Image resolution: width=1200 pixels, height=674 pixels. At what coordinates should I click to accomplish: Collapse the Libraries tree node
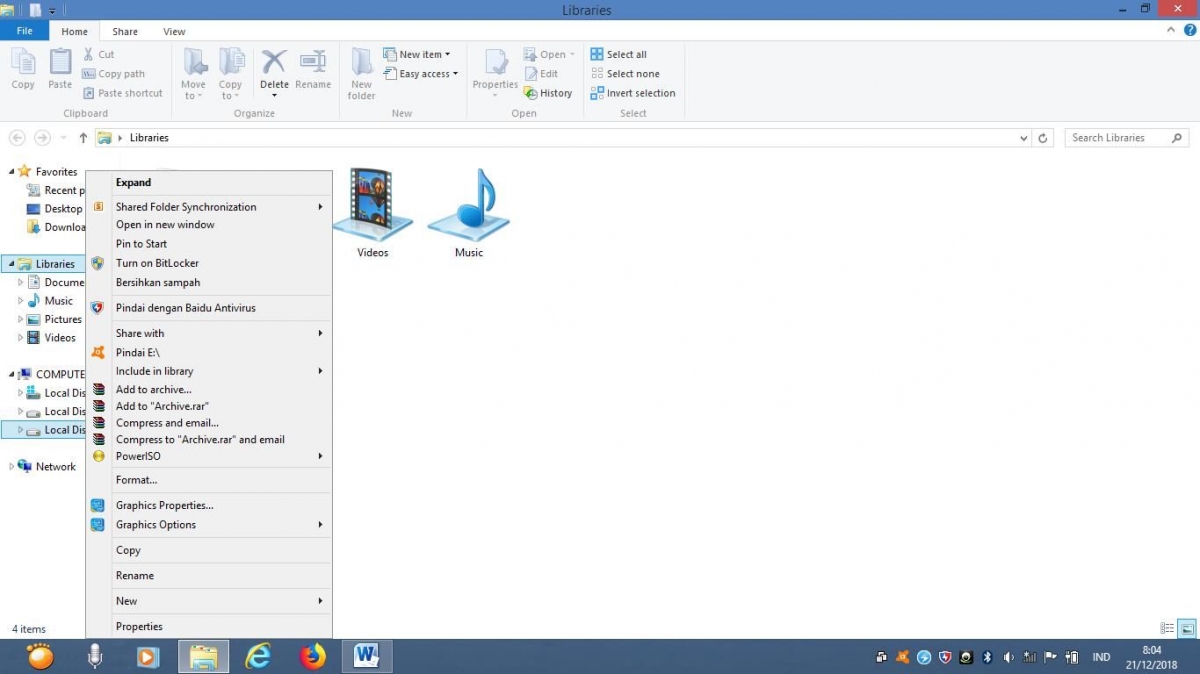click(11, 264)
